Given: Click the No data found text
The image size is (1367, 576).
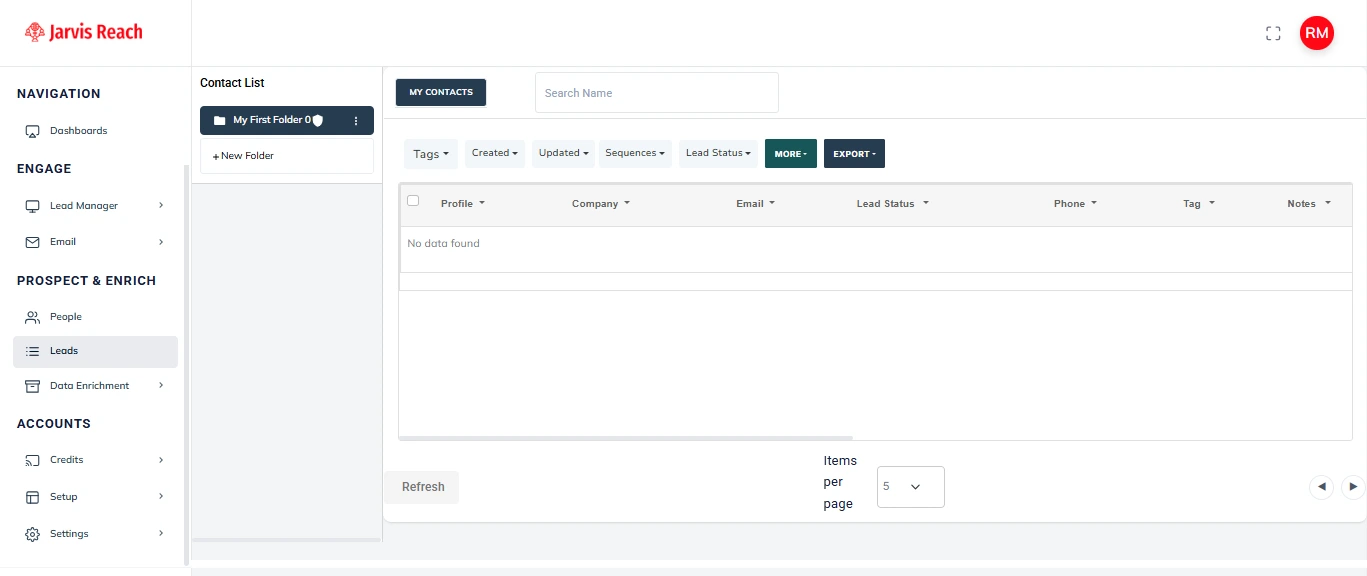Looking at the screenshot, I should point(443,243).
